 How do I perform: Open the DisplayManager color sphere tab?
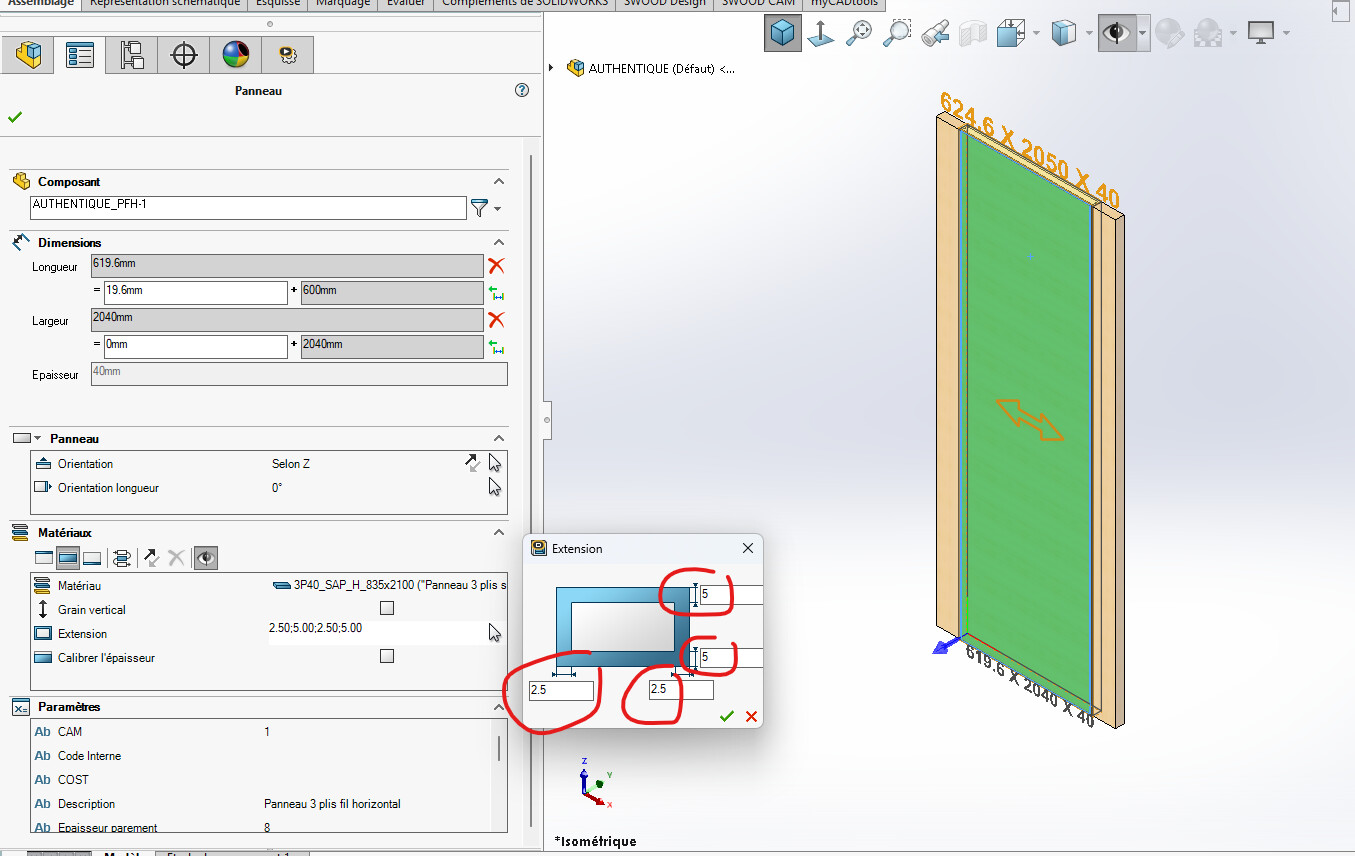click(x=236, y=55)
